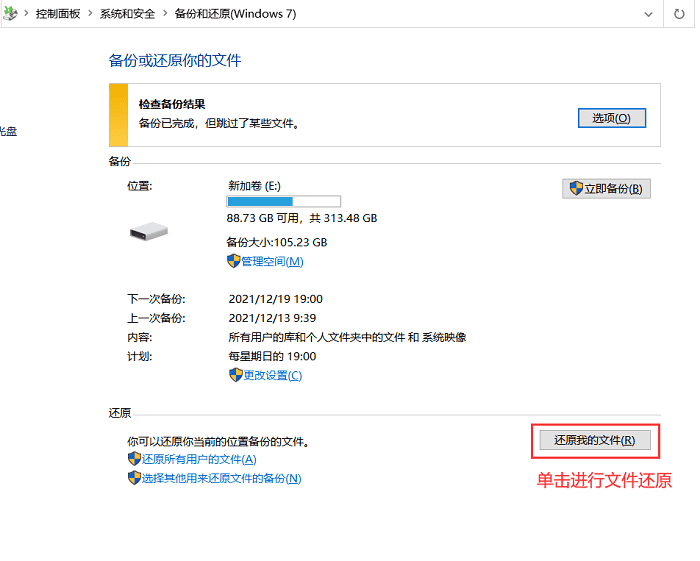700x561 pixels.
Task: Start backup with 立即备份(B)
Action: 606,189
